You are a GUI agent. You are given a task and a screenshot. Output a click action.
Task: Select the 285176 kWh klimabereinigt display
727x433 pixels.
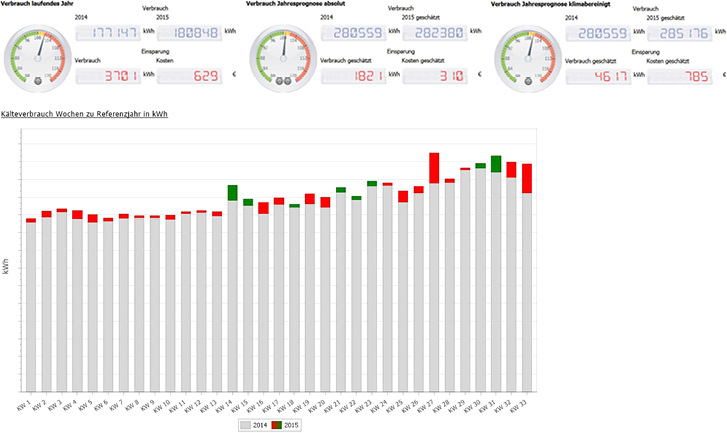(x=680, y=32)
